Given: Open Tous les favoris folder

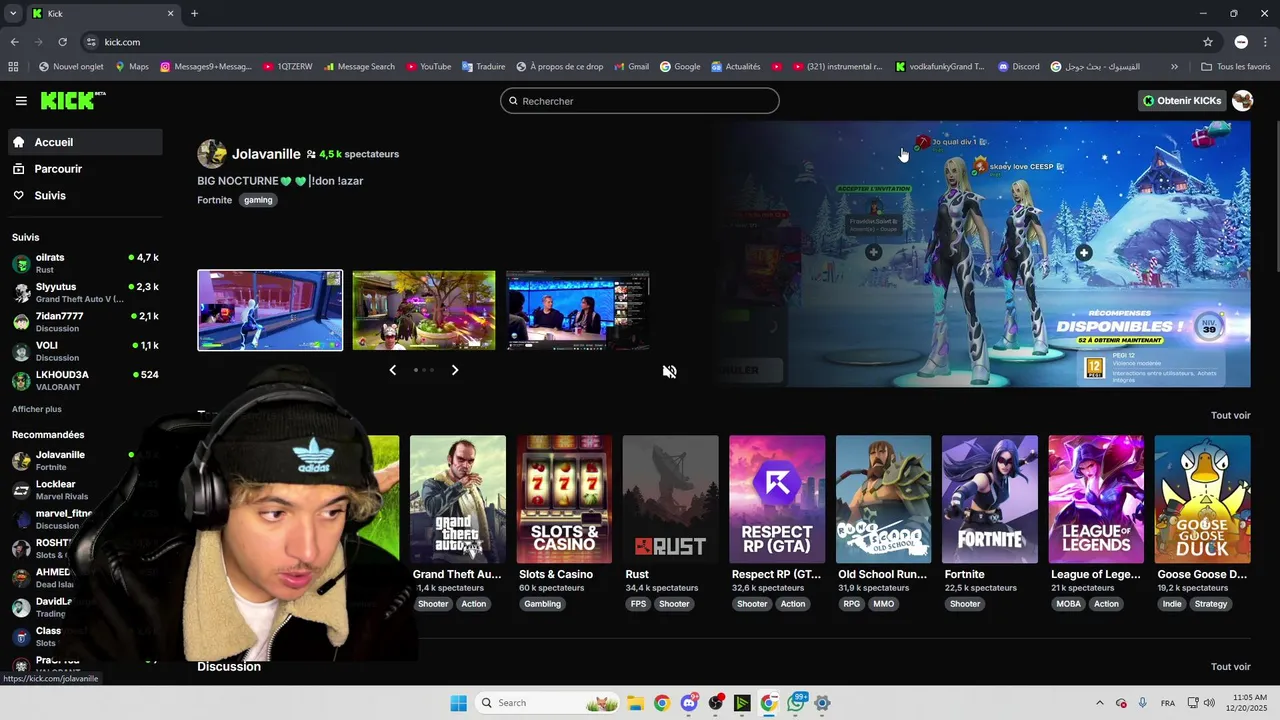Looking at the screenshot, I should [x=1235, y=67].
